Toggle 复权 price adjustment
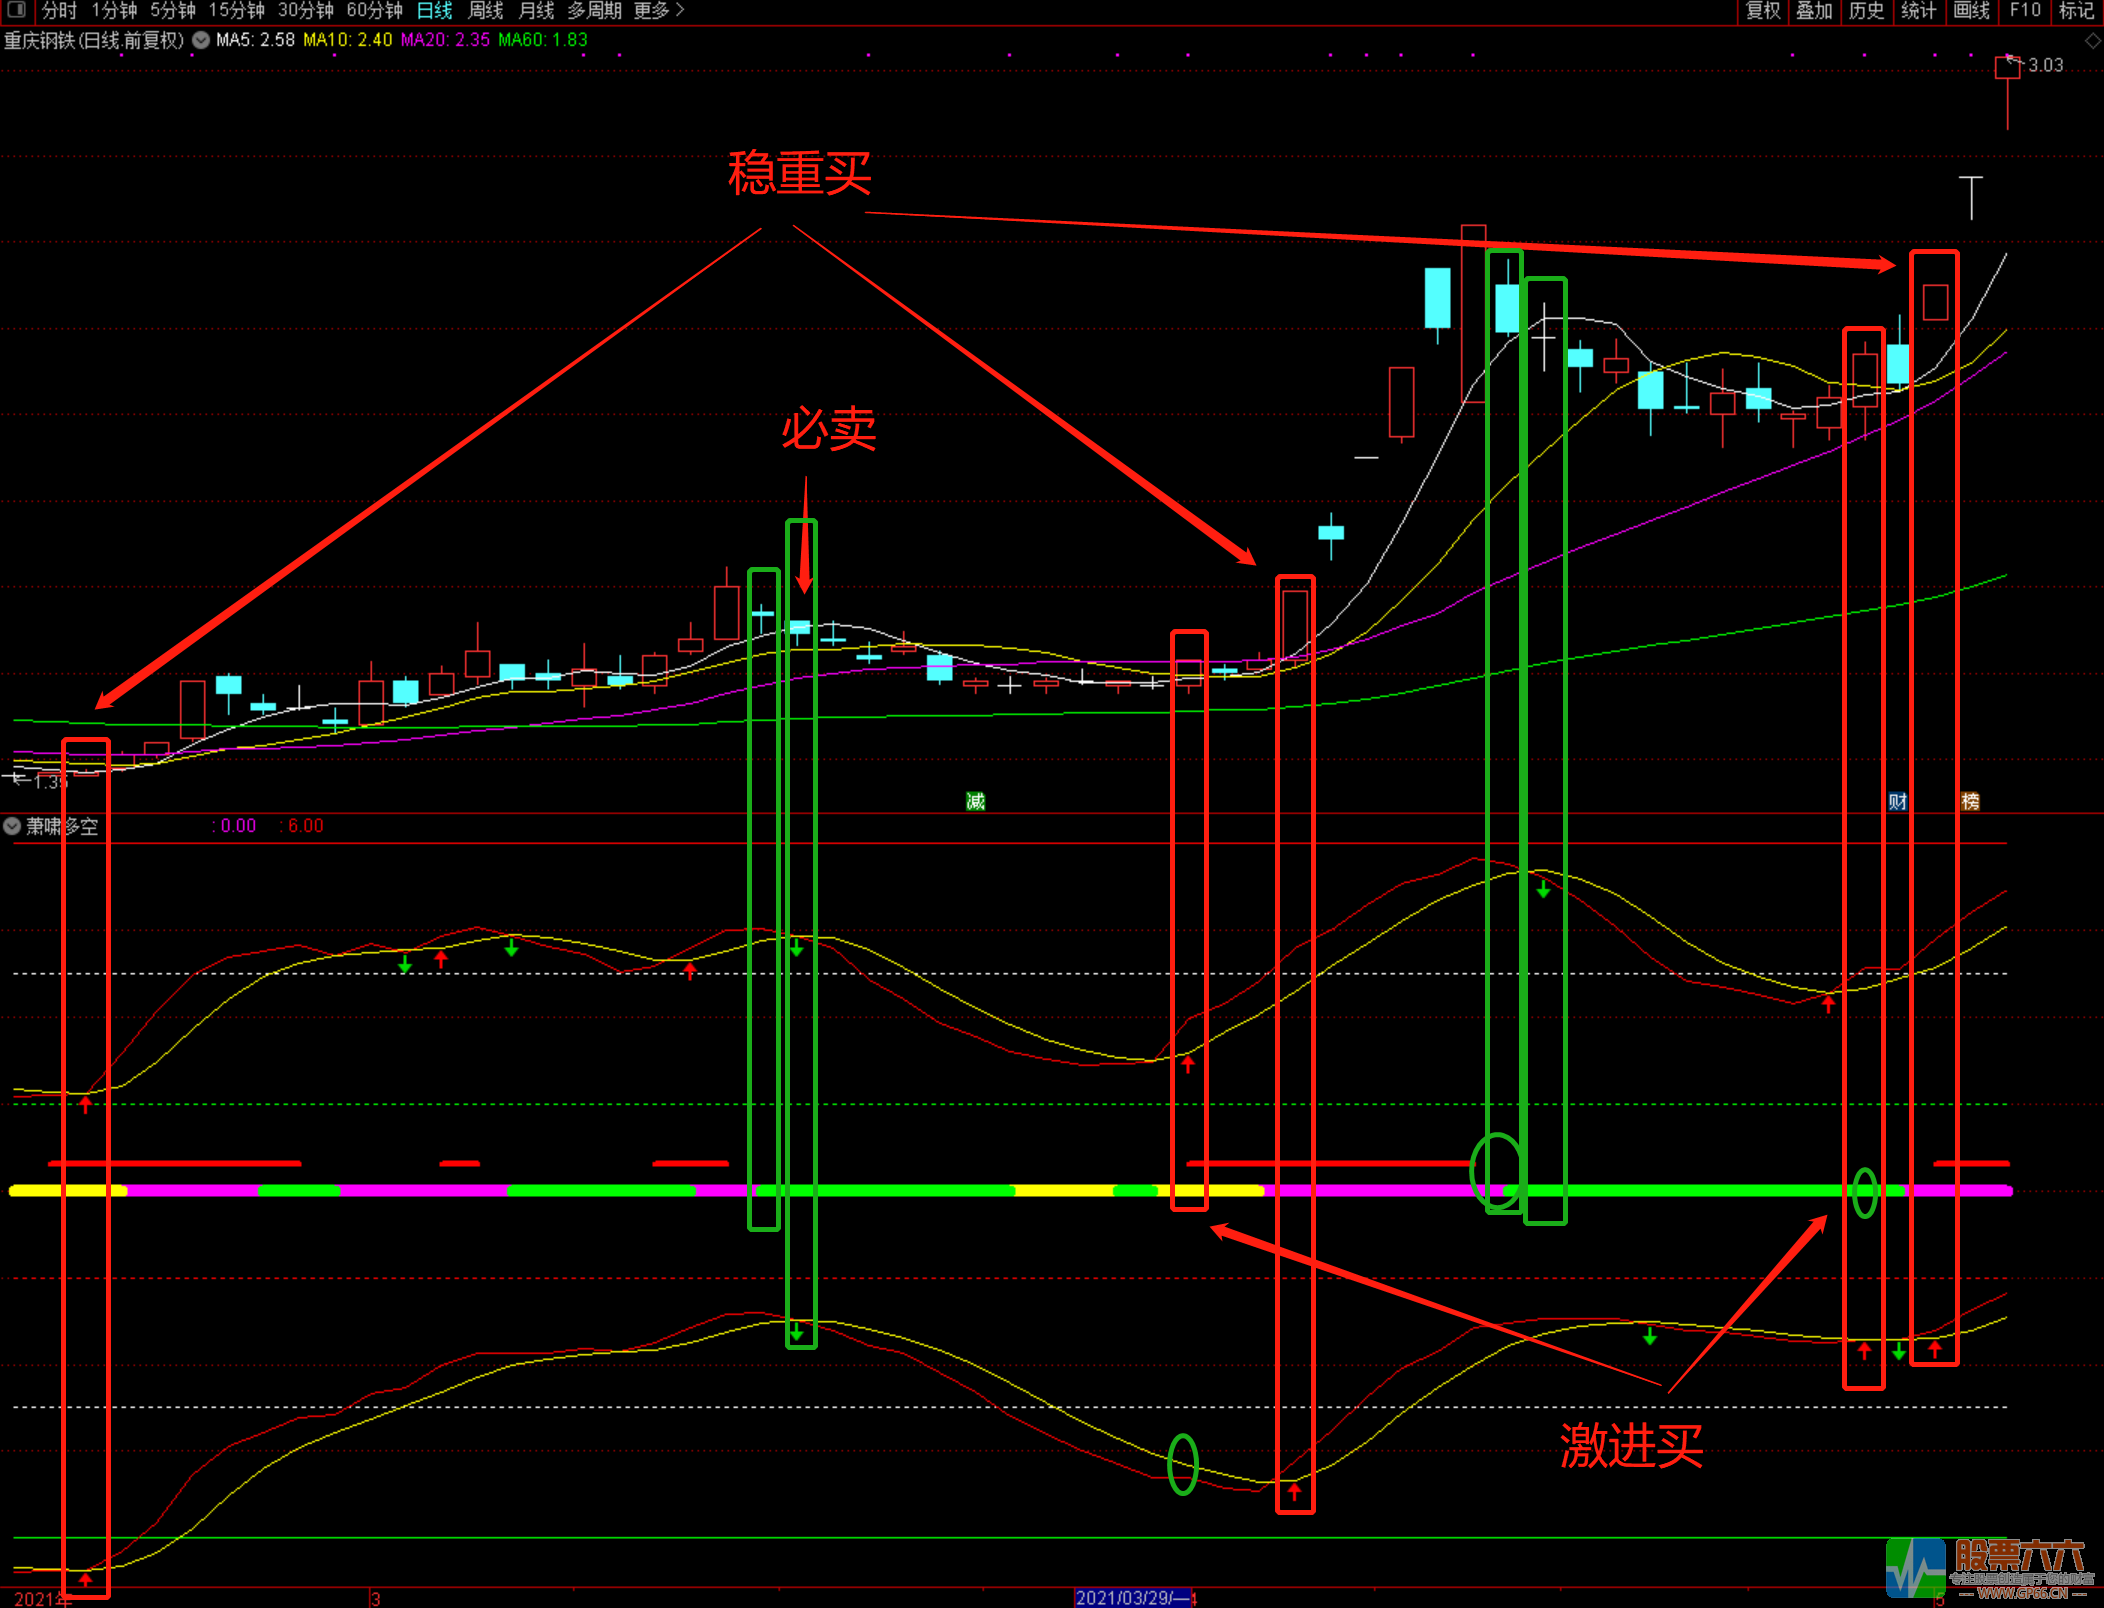Viewport: 2104px width, 1608px height. pyautogui.click(x=1763, y=11)
